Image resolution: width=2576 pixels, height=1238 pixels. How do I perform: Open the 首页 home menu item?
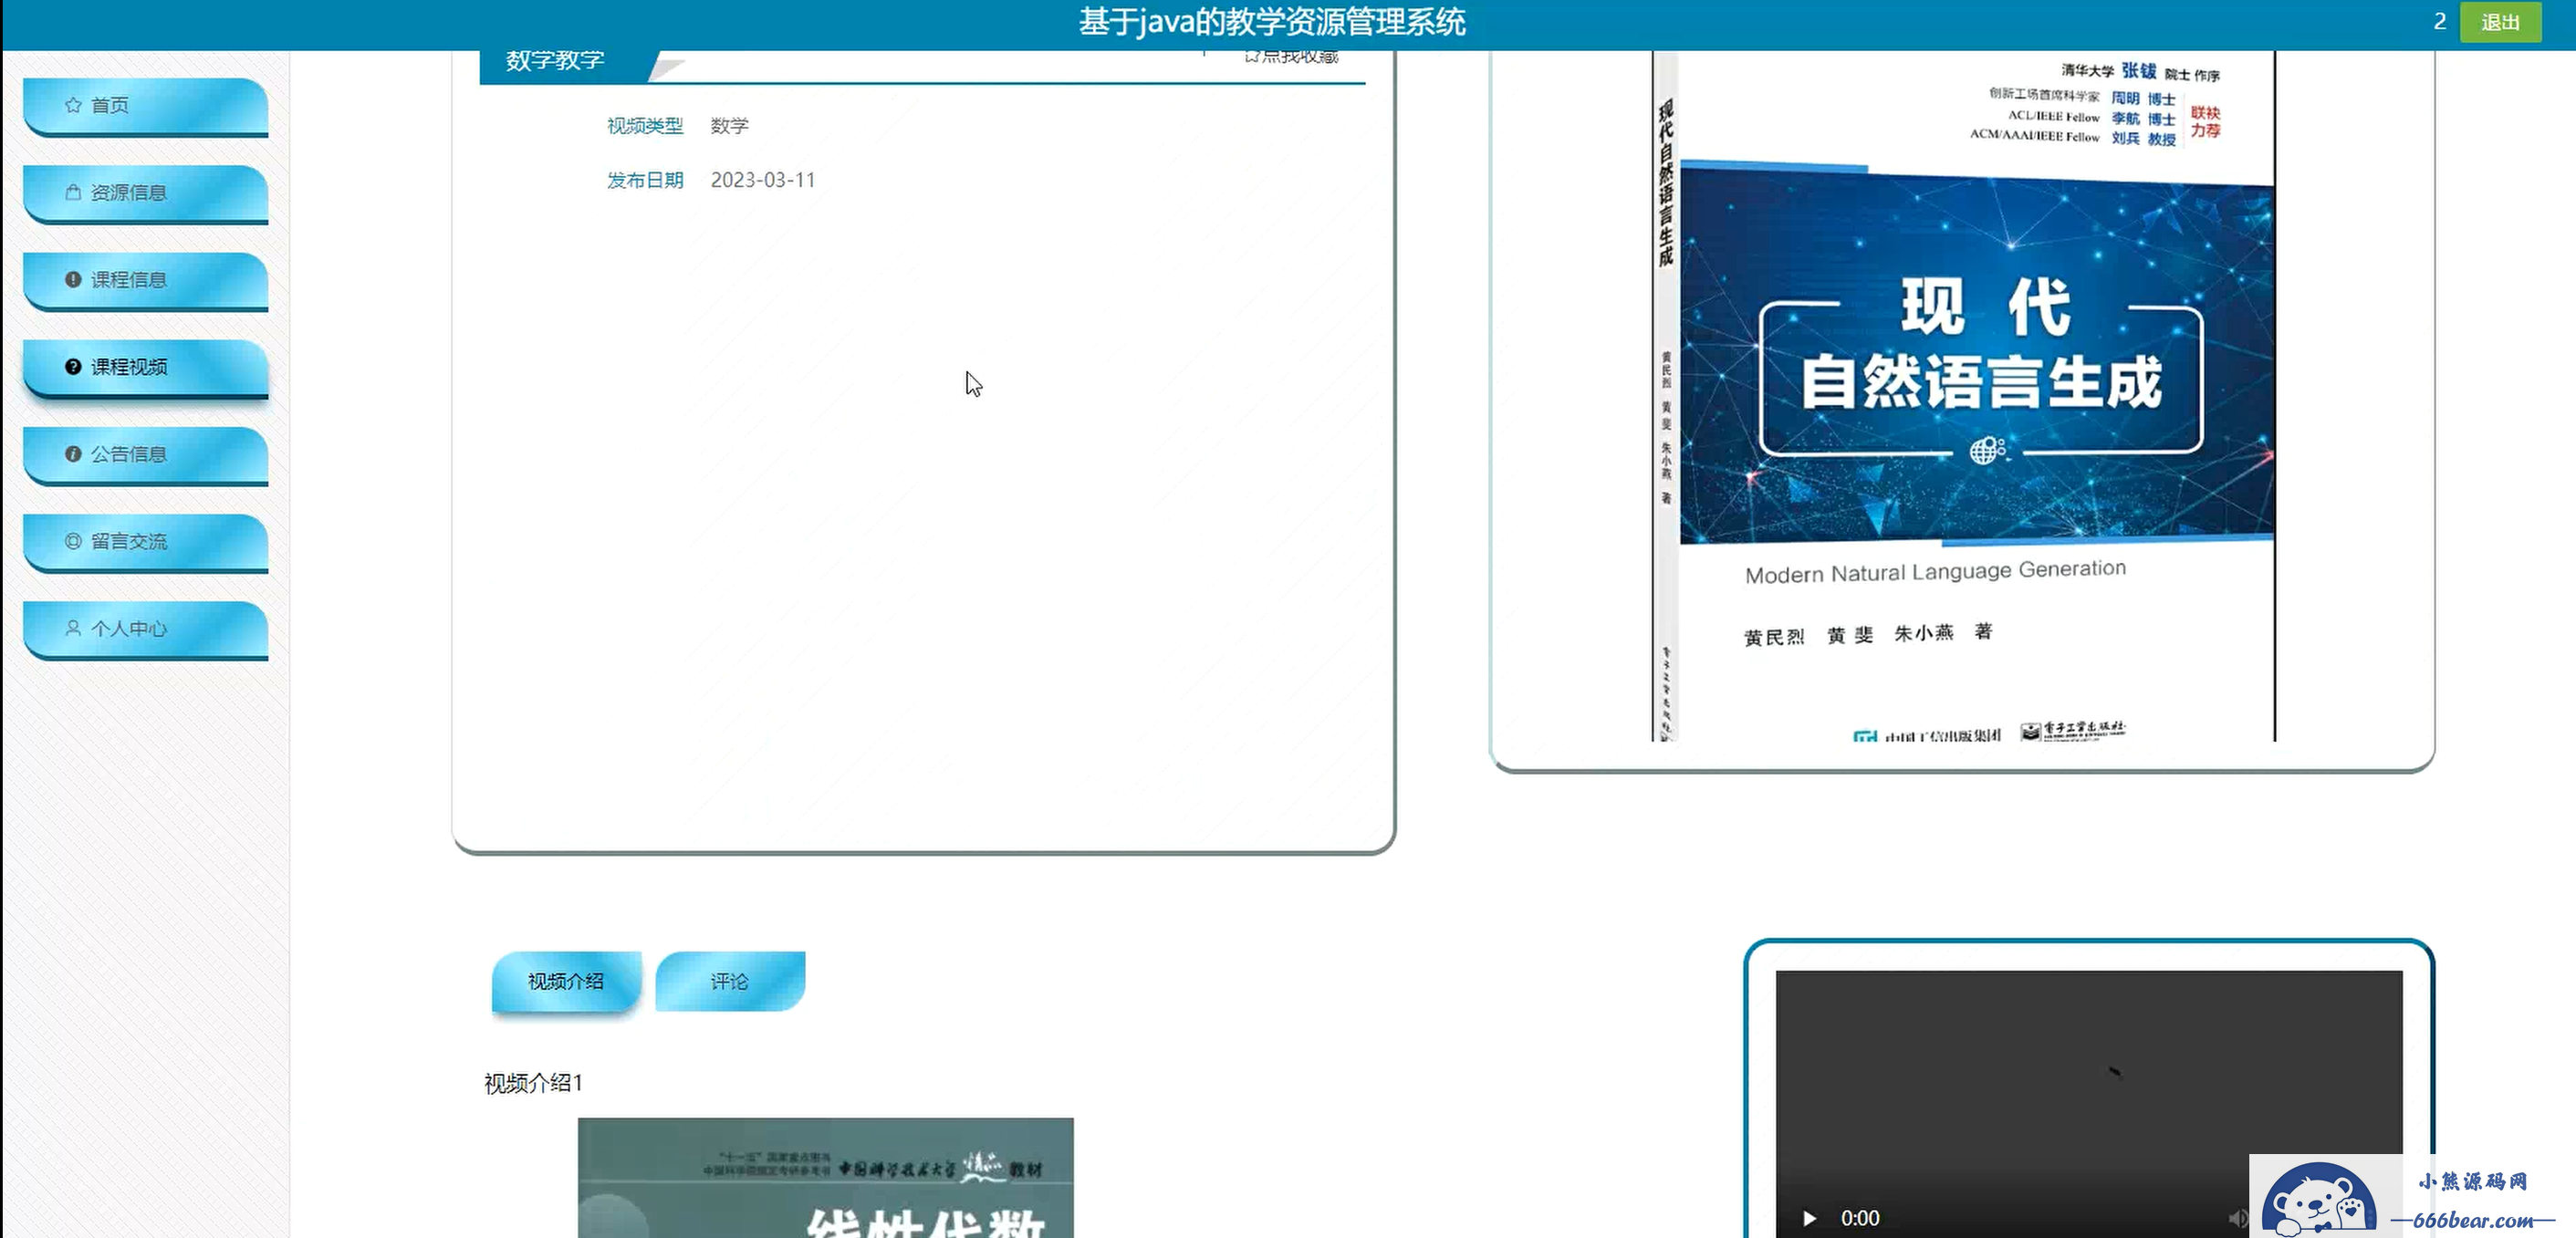click(146, 106)
